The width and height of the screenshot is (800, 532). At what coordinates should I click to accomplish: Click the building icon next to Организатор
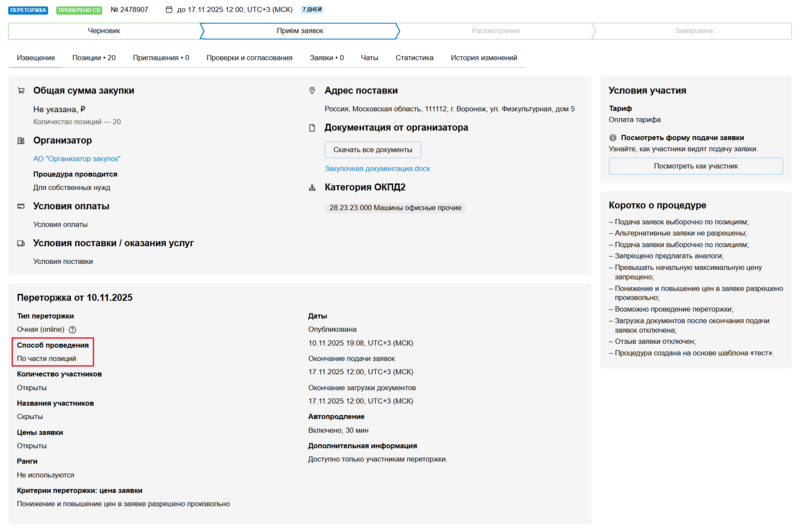pos(22,141)
